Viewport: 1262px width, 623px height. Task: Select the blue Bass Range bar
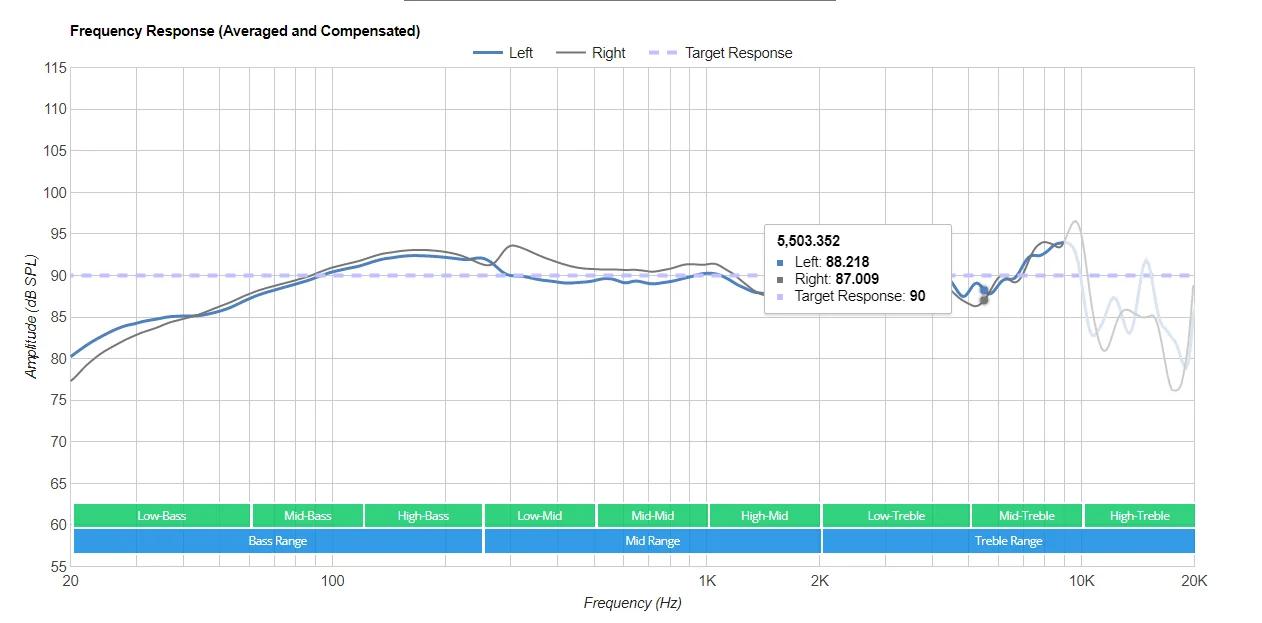tap(277, 541)
